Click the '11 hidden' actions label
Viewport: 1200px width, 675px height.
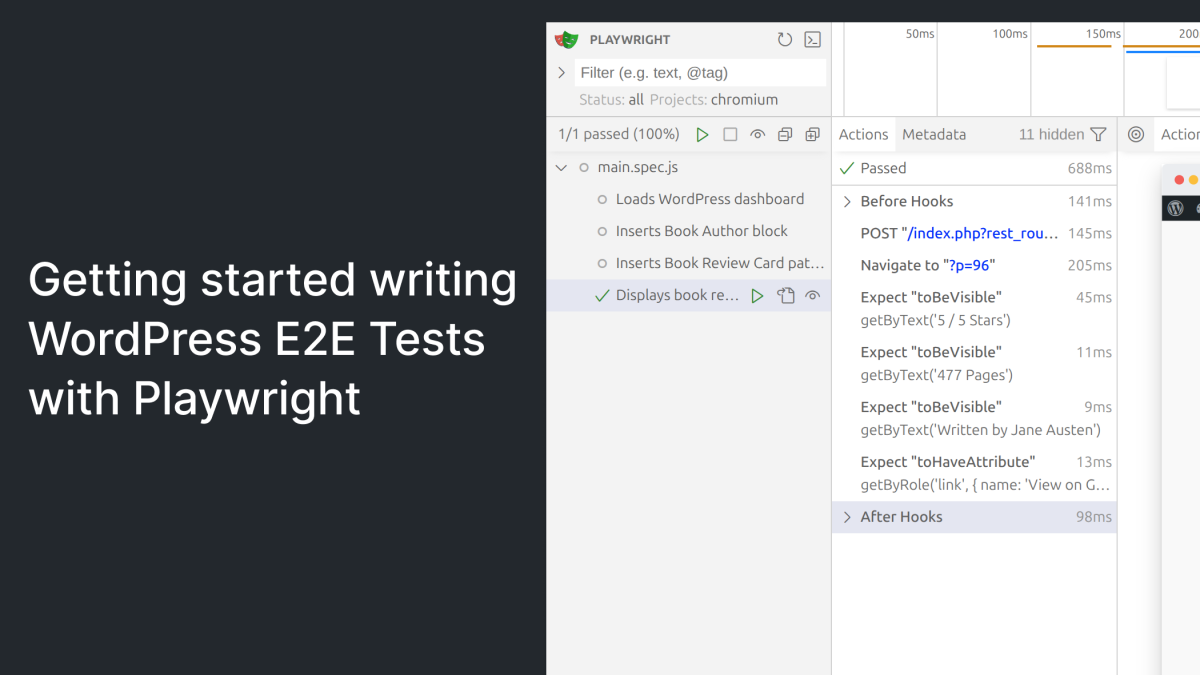click(1051, 134)
